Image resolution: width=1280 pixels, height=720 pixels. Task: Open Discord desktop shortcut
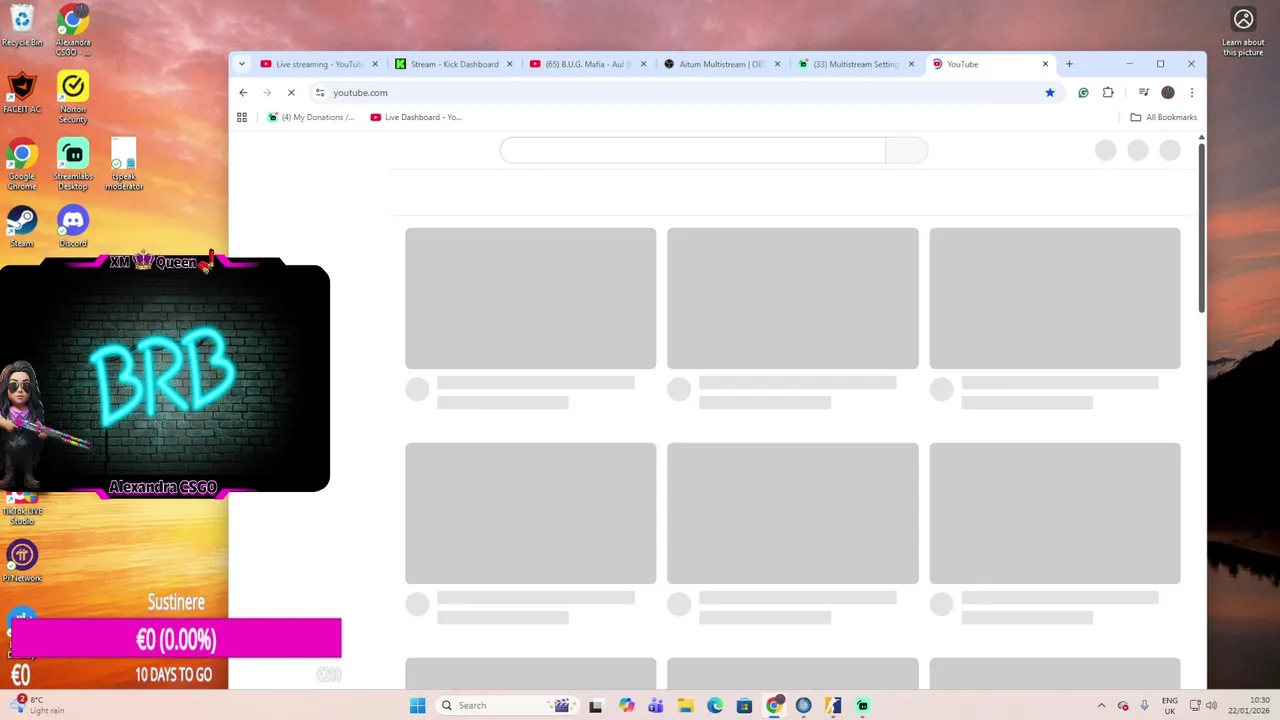[73, 227]
